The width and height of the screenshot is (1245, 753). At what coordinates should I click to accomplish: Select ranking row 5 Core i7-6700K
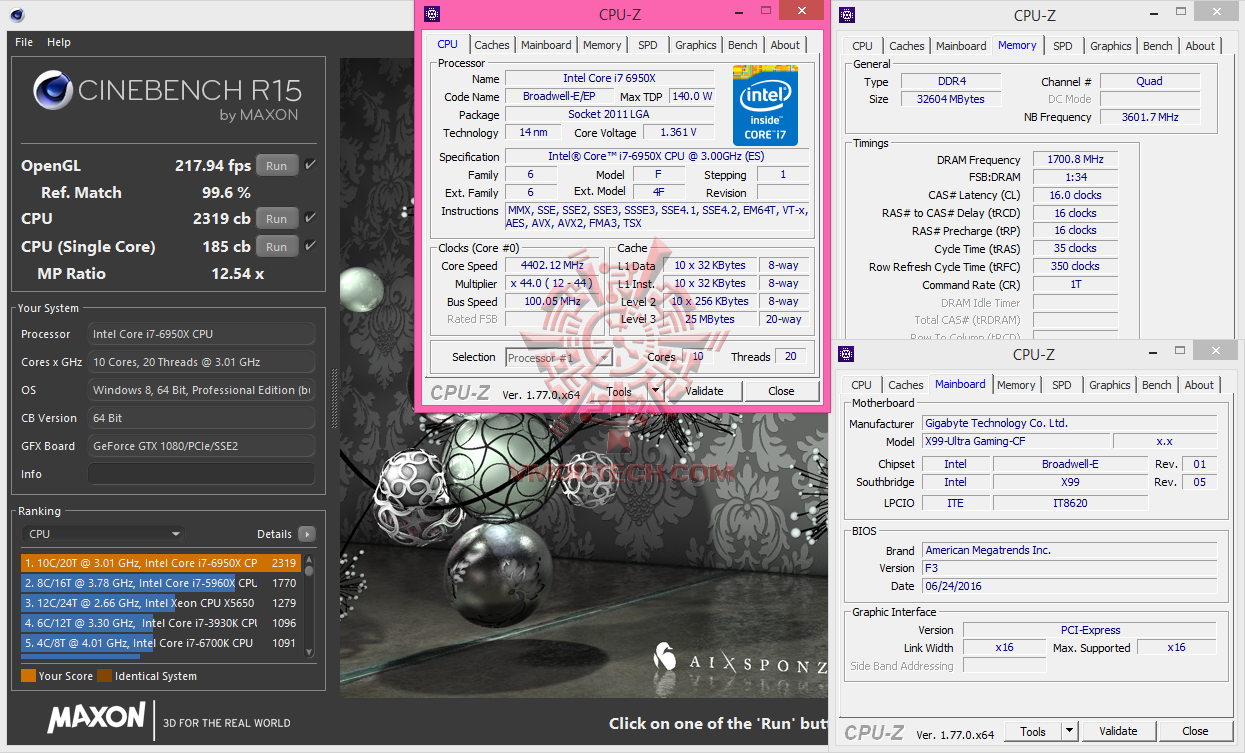click(160, 643)
